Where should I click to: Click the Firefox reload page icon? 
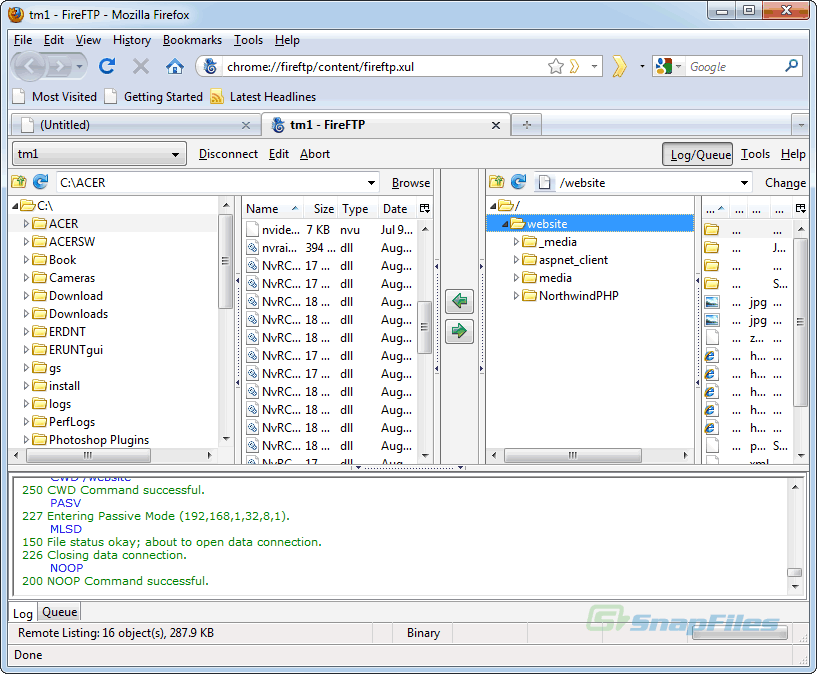[x=107, y=66]
